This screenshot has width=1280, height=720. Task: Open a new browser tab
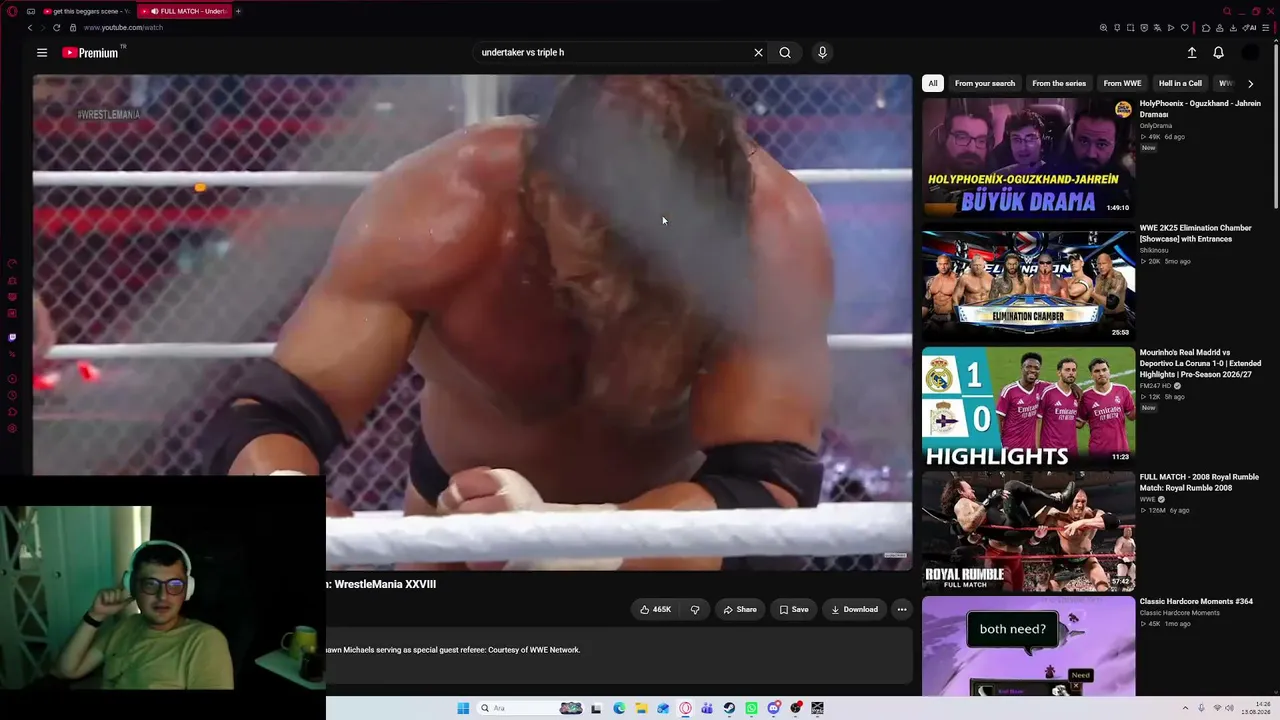point(238,11)
